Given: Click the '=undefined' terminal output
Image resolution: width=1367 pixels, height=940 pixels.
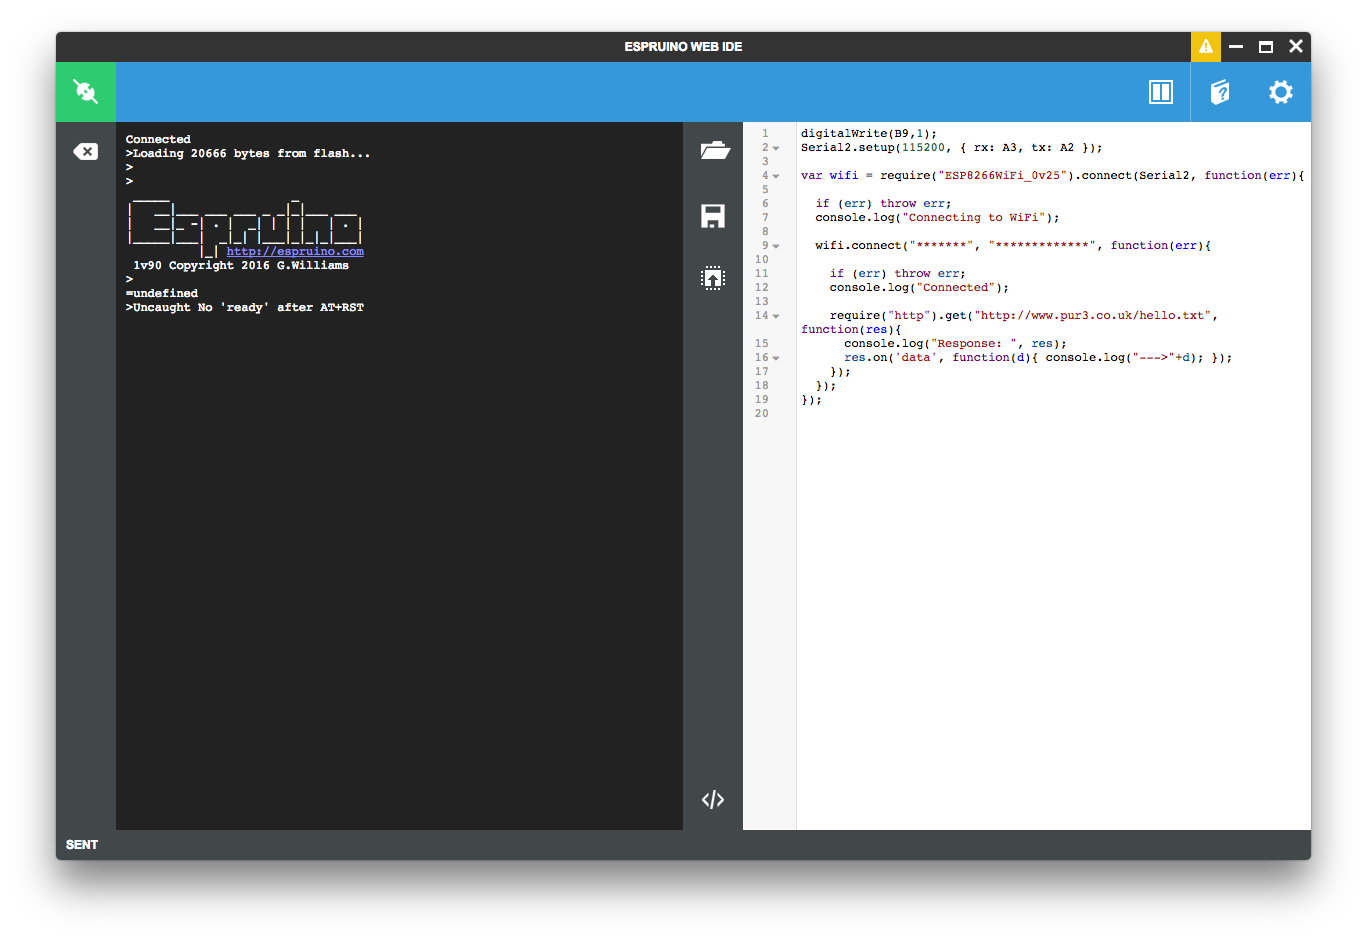Looking at the screenshot, I should tap(162, 293).
